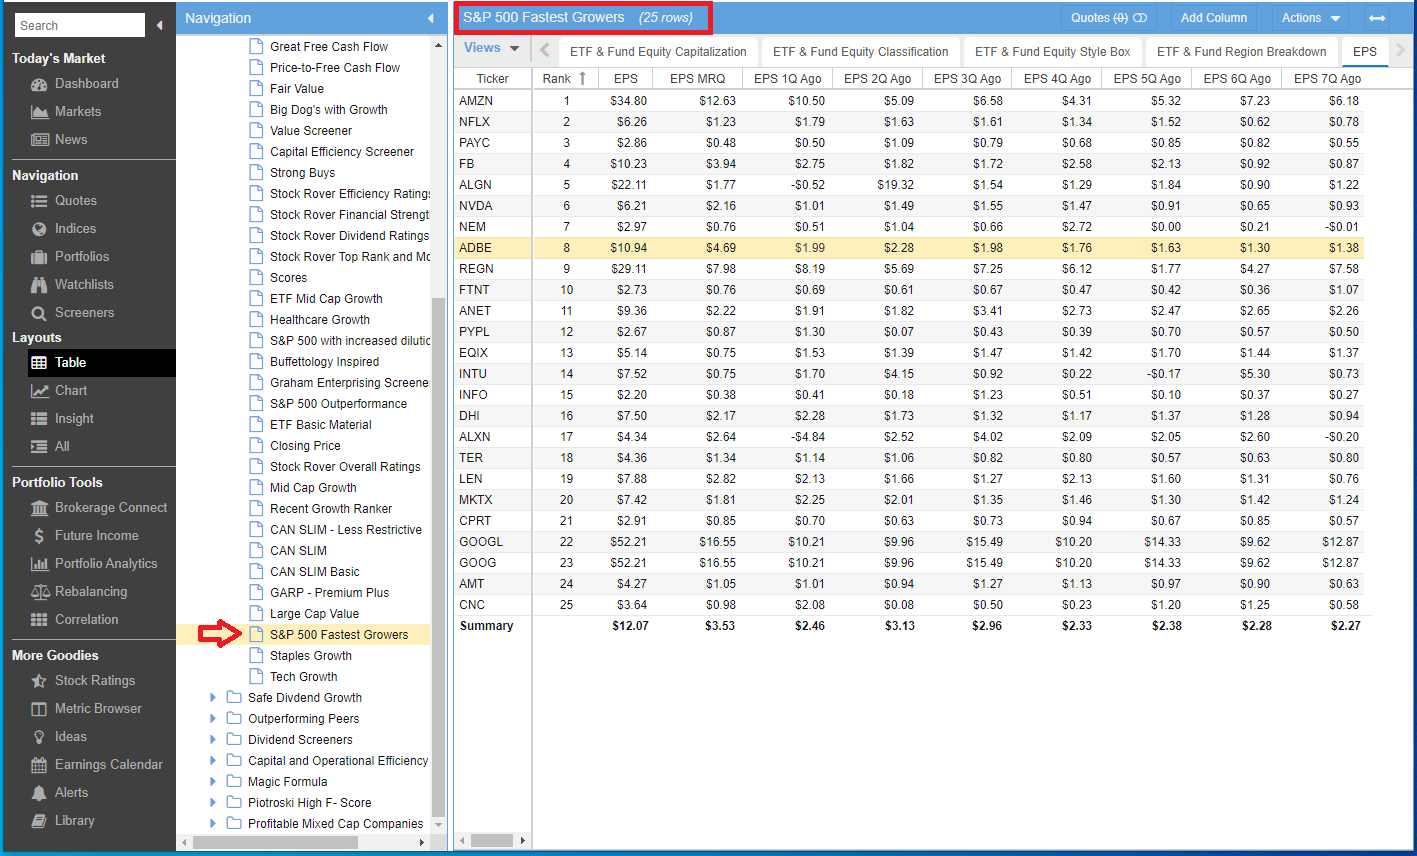Click the Add Column button
Image resolution: width=1417 pixels, height=856 pixels.
(1214, 18)
